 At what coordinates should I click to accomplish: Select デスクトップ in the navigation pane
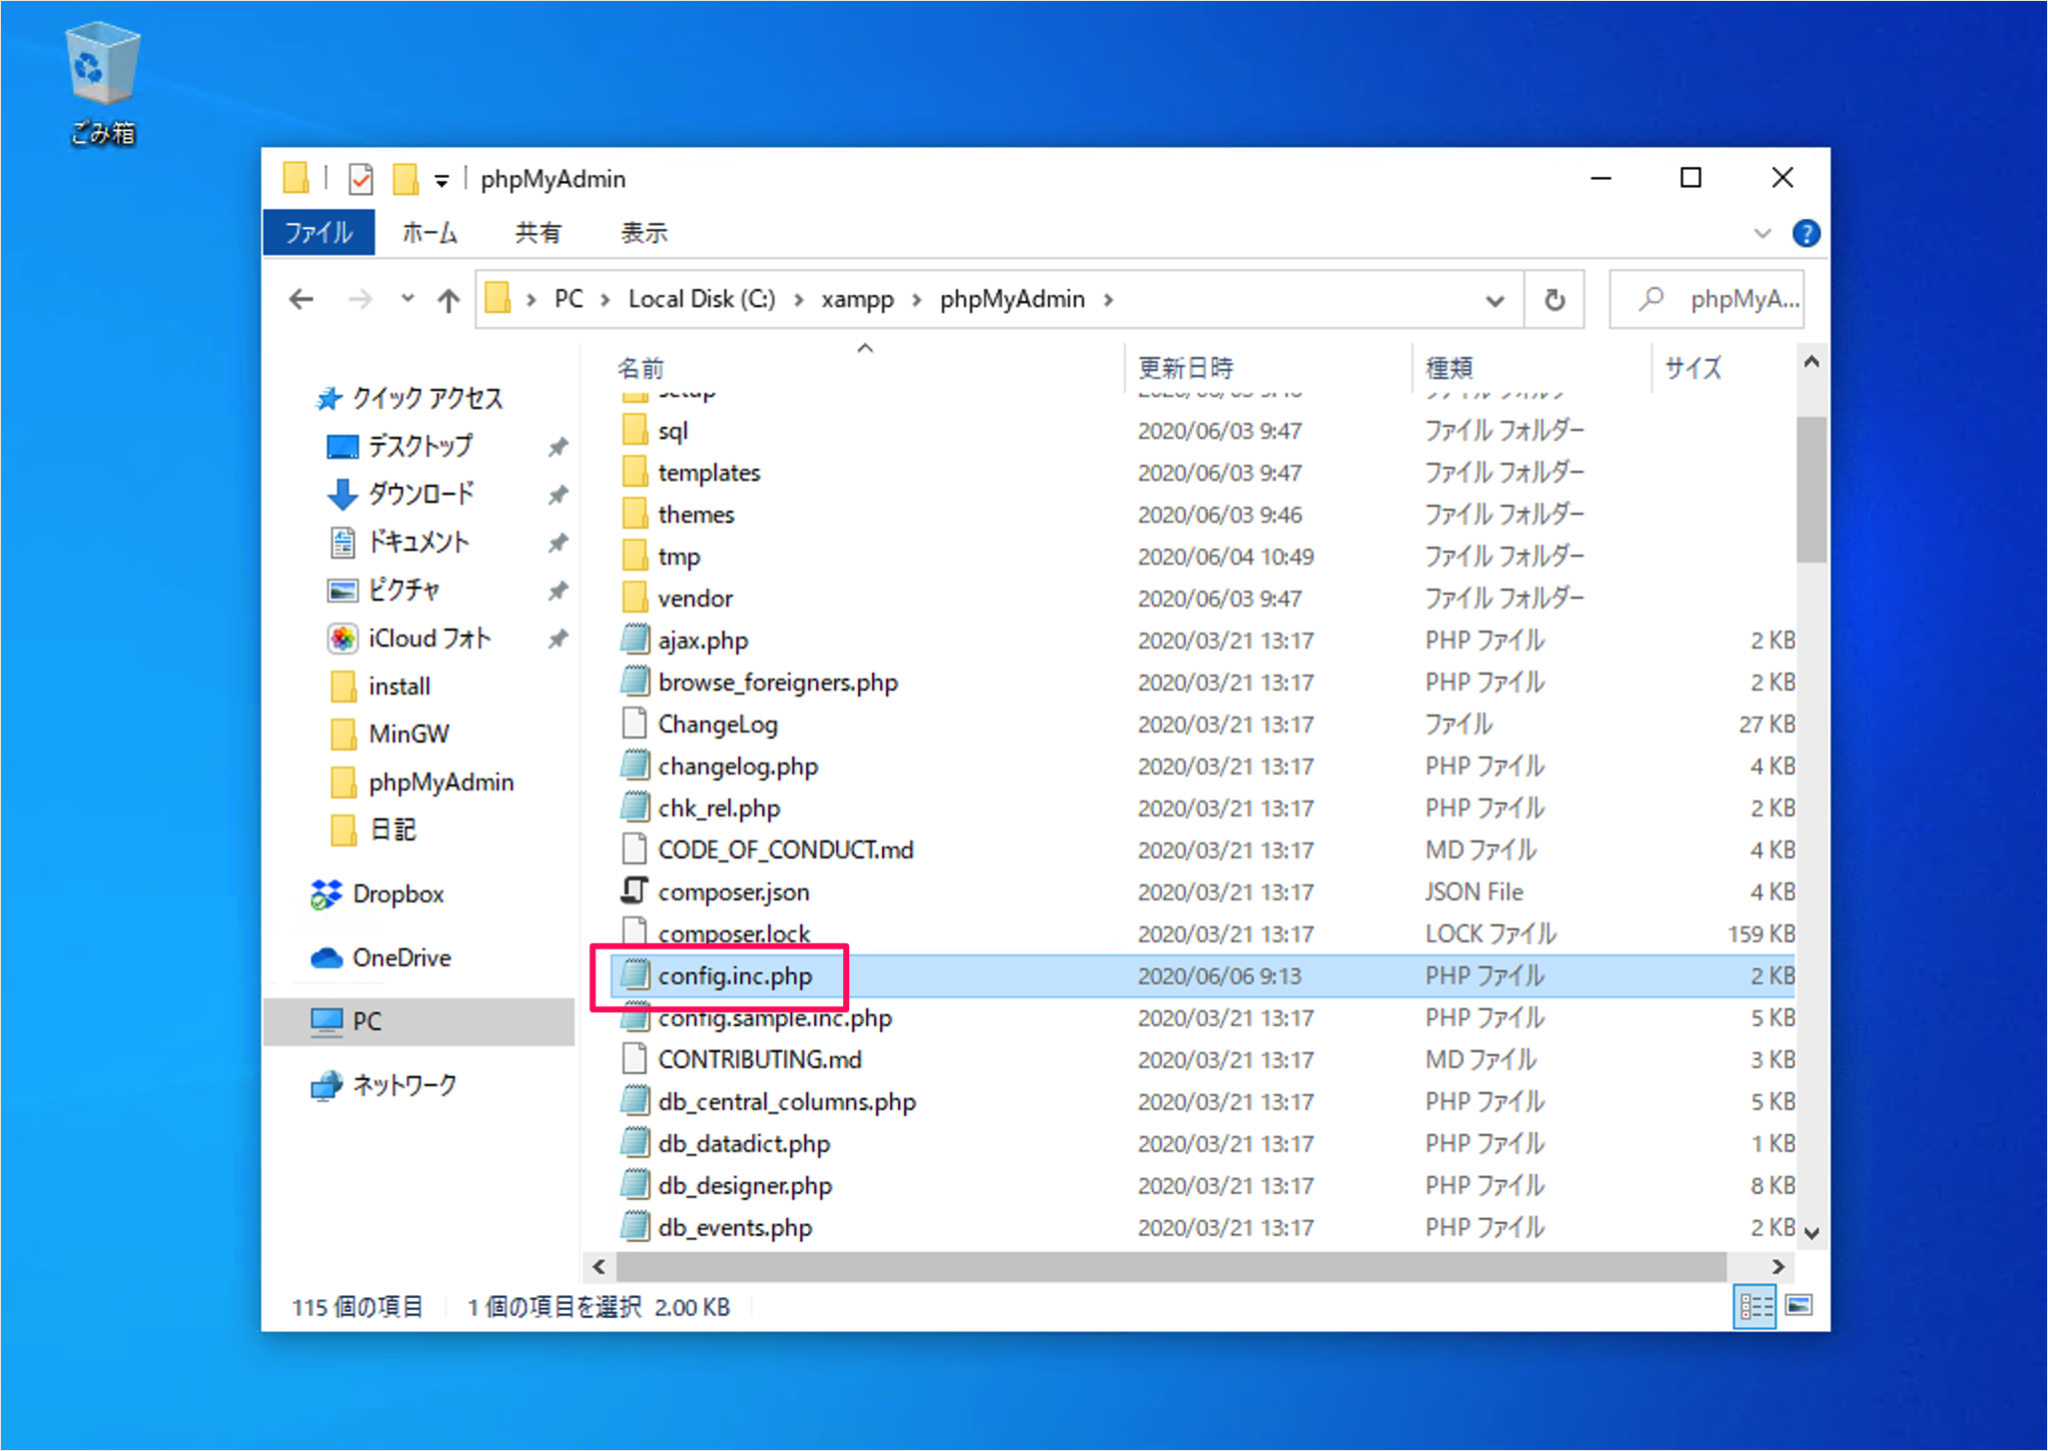[x=400, y=446]
